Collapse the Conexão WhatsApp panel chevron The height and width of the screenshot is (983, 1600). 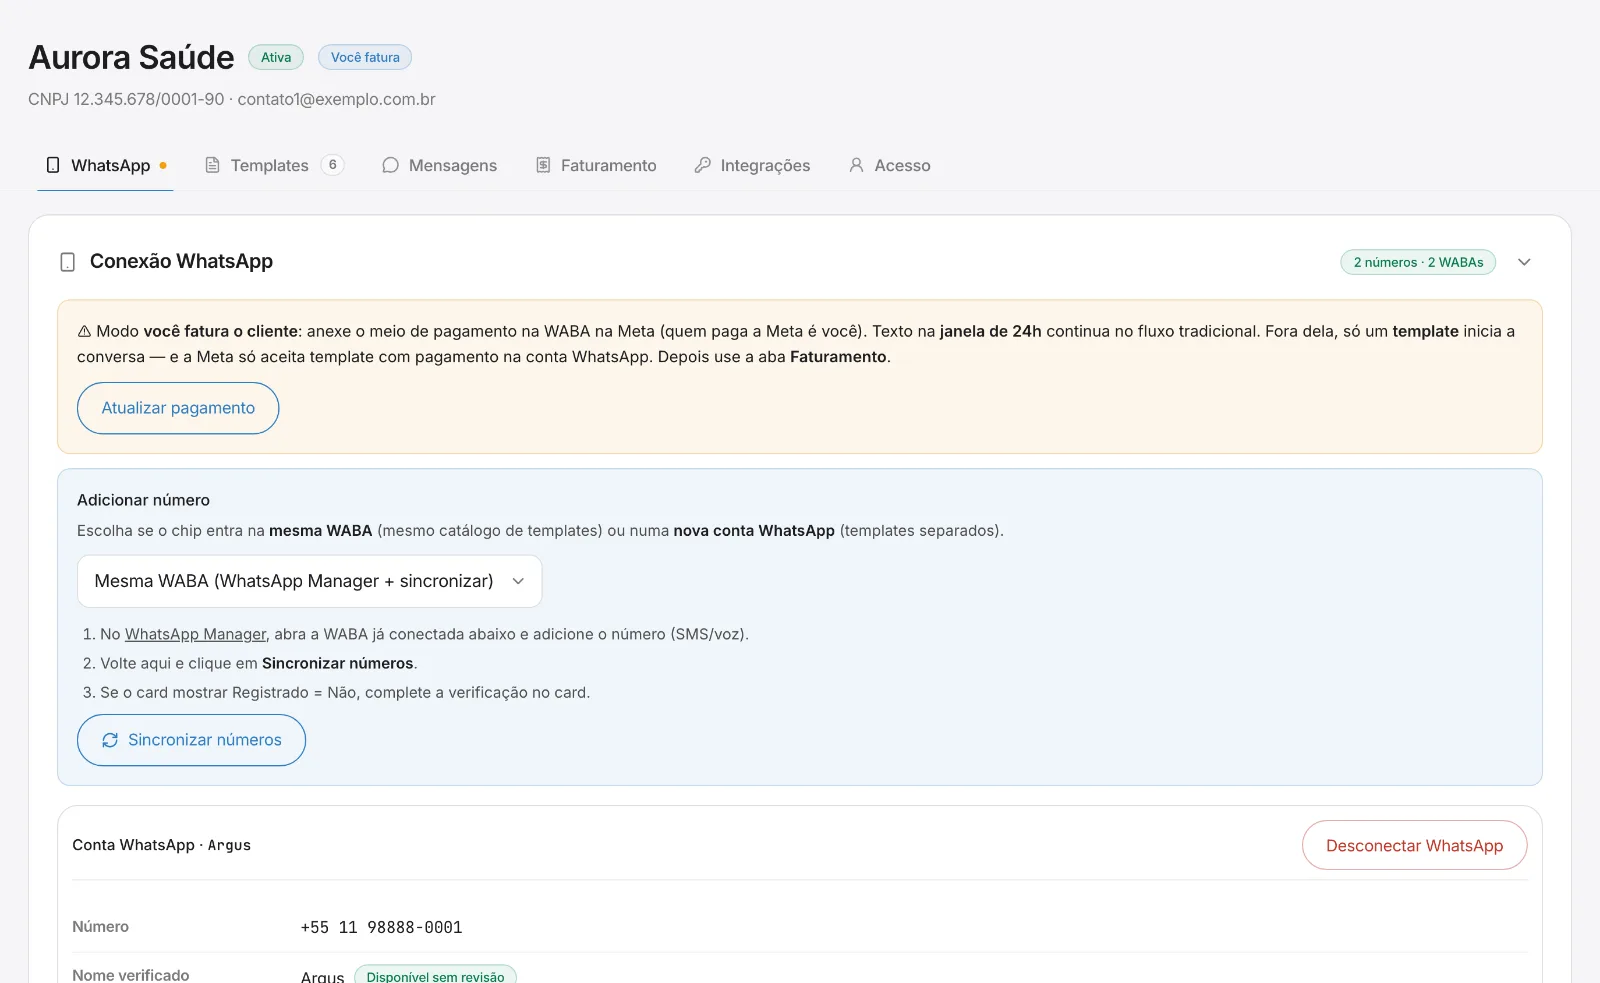pos(1524,262)
